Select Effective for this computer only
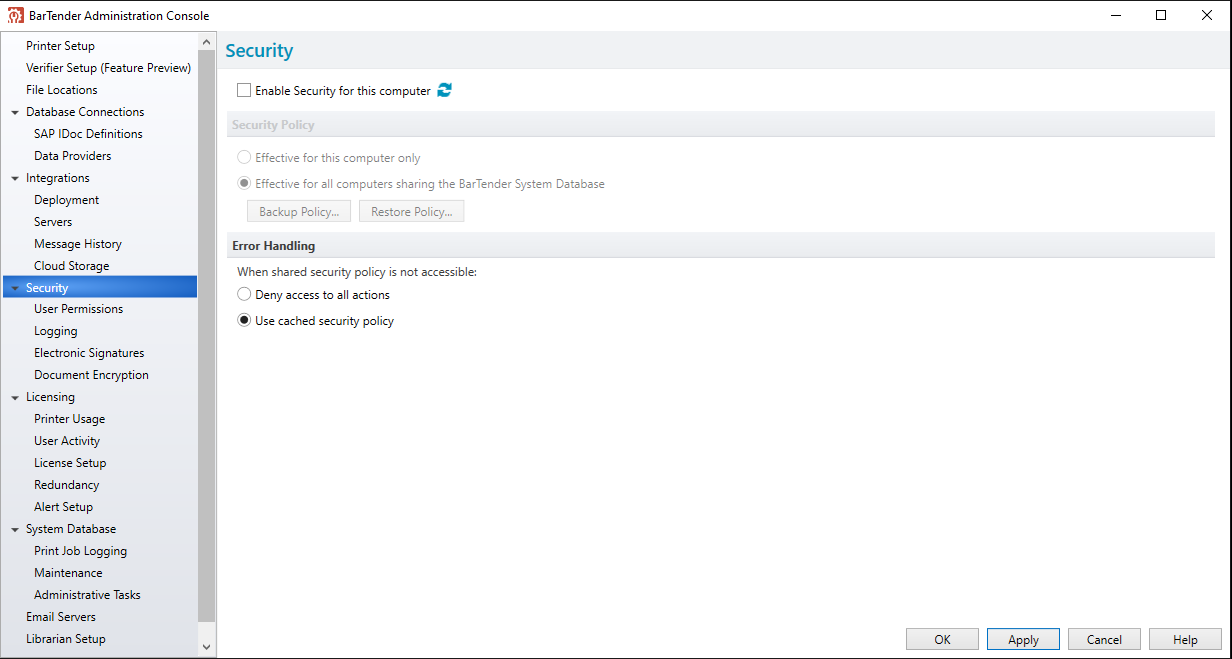The height and width of the screenshot is (659, 1232). tap(244, 158)
